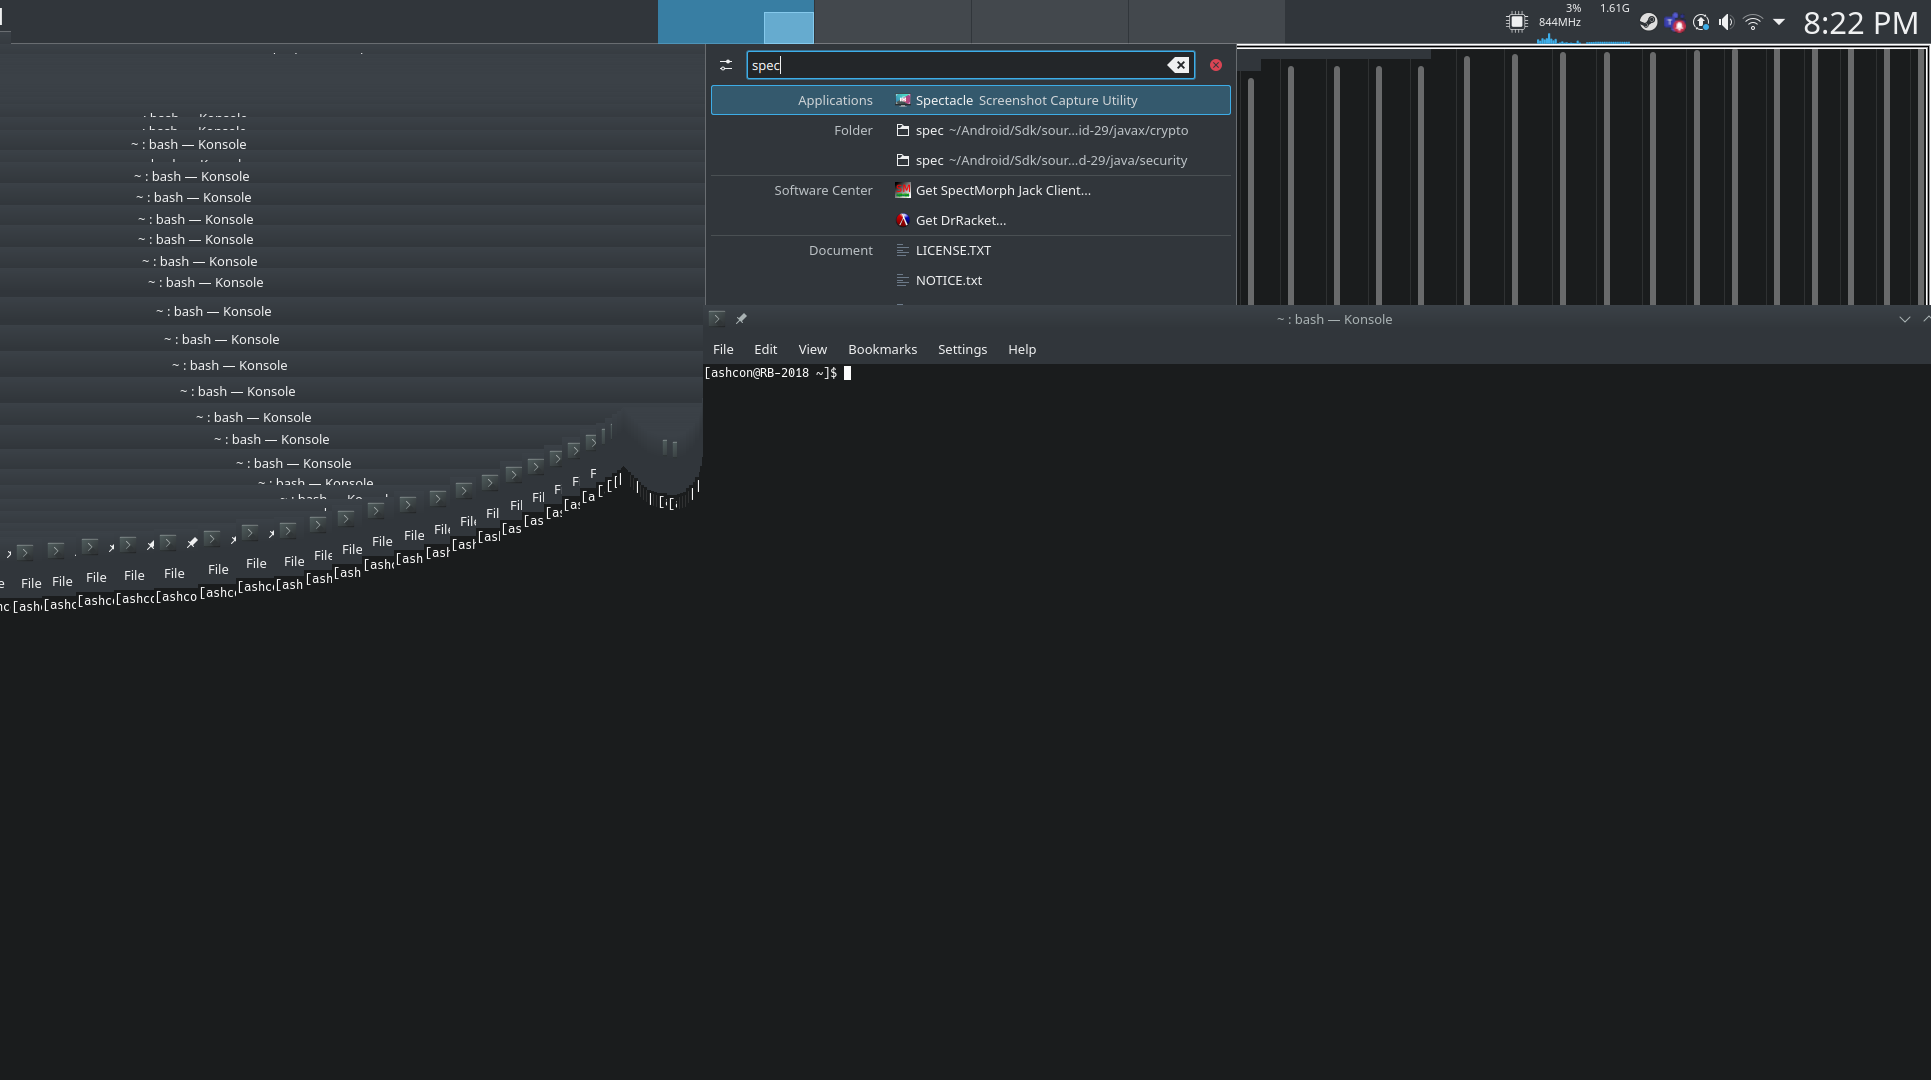Viewport: 1931px width, 1080px height.
Task: Toggle the pin to keep terminal open
Action: click(x=741, y=318)
